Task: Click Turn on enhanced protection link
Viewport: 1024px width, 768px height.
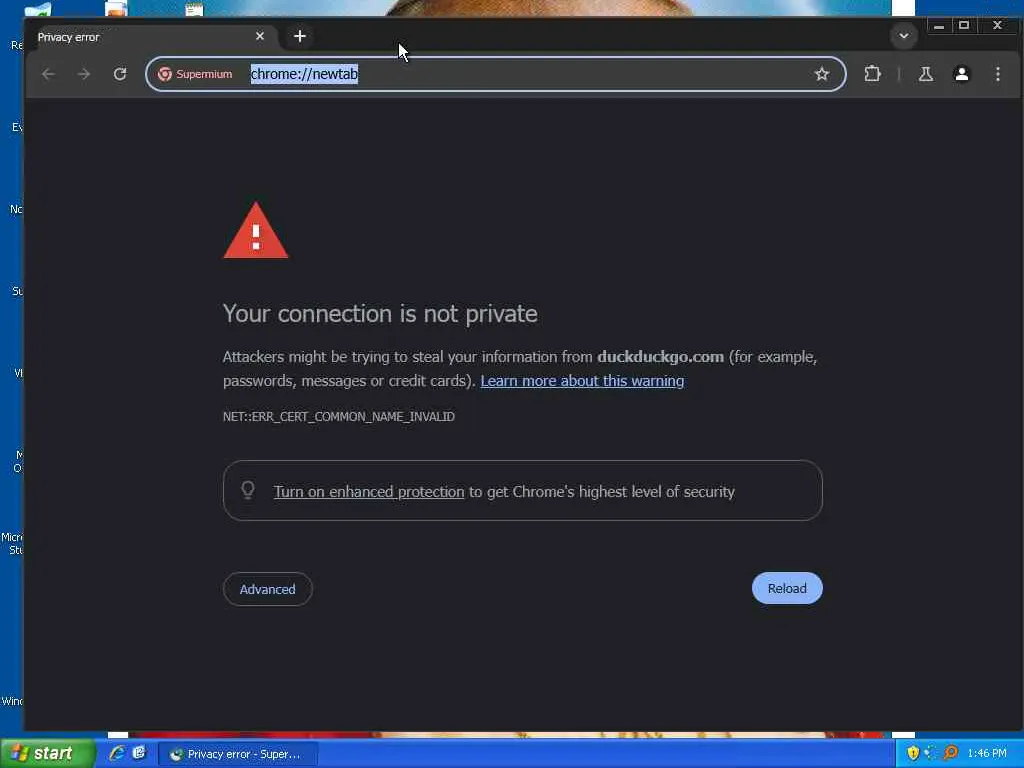Action: point(368,492)
